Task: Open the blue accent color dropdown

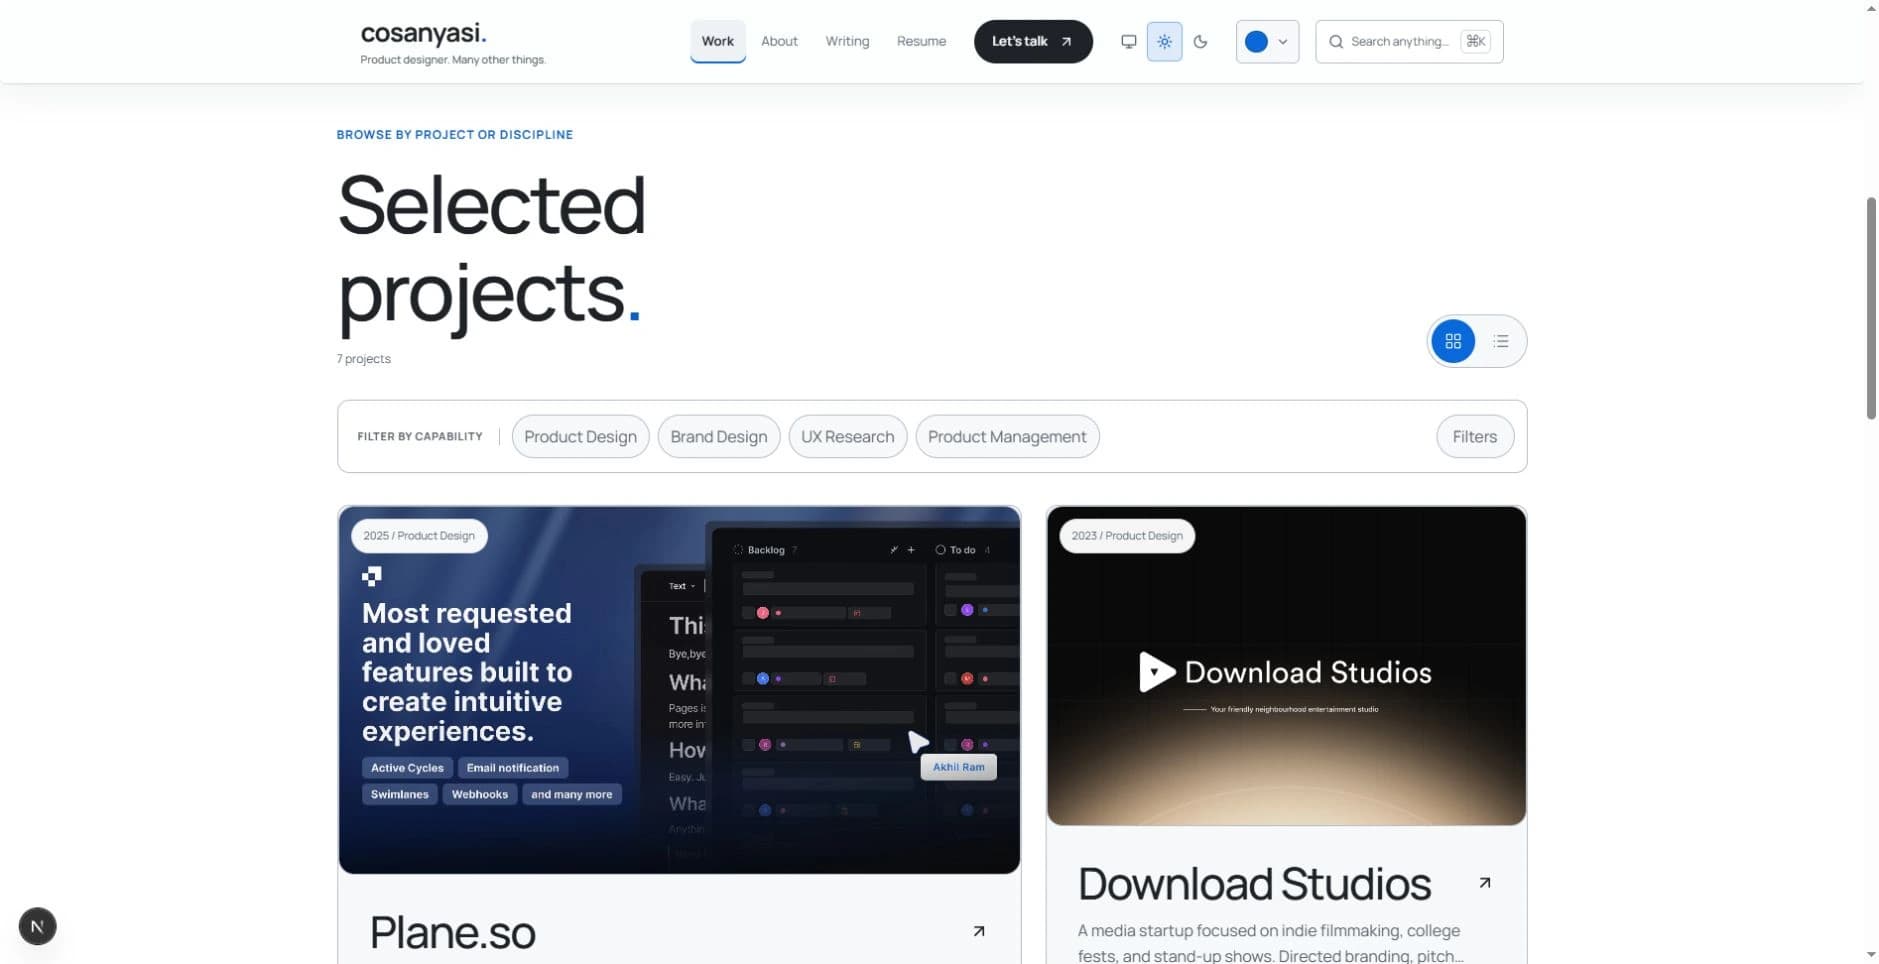Action: [1267, 42]
